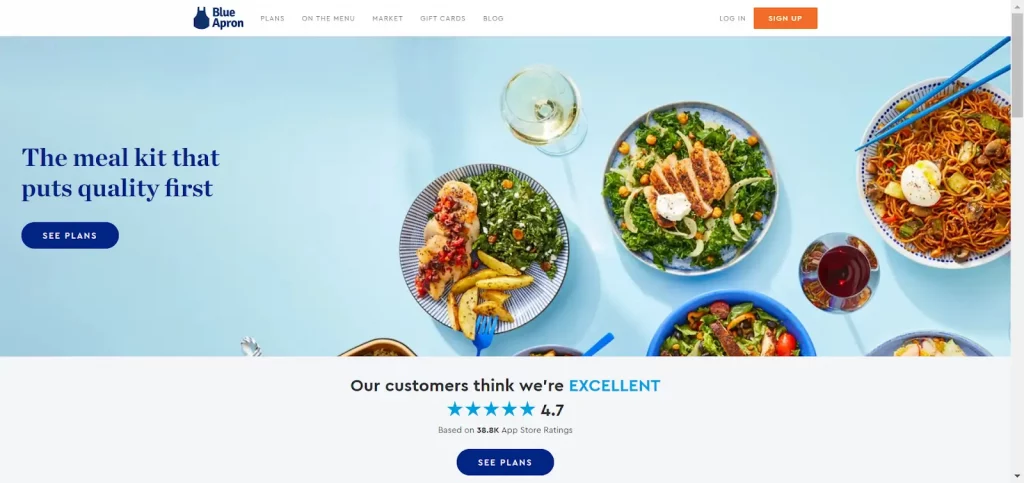Click the scrollbar up arrow

click(1017, 5)
